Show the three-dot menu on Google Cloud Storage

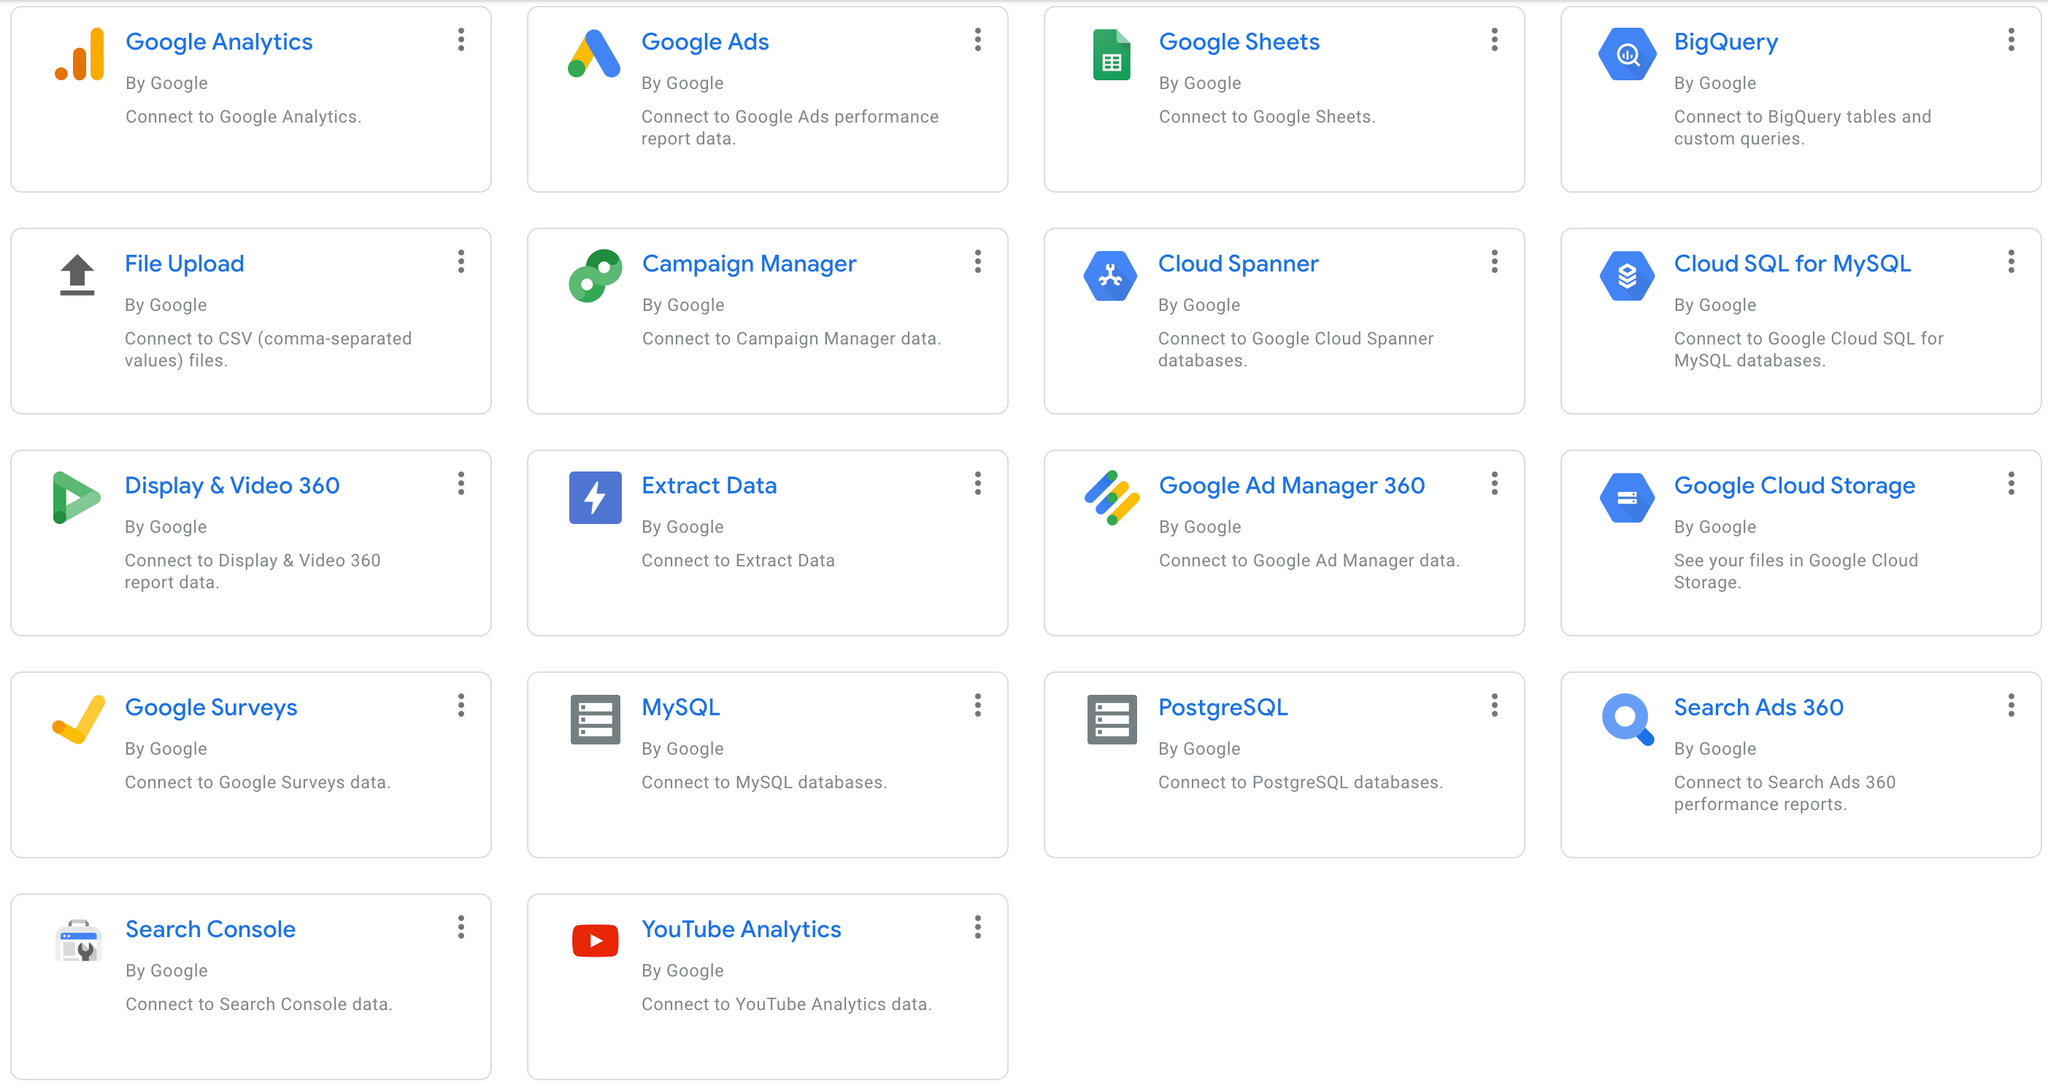pyautogui.click(x=2011, y=484)
